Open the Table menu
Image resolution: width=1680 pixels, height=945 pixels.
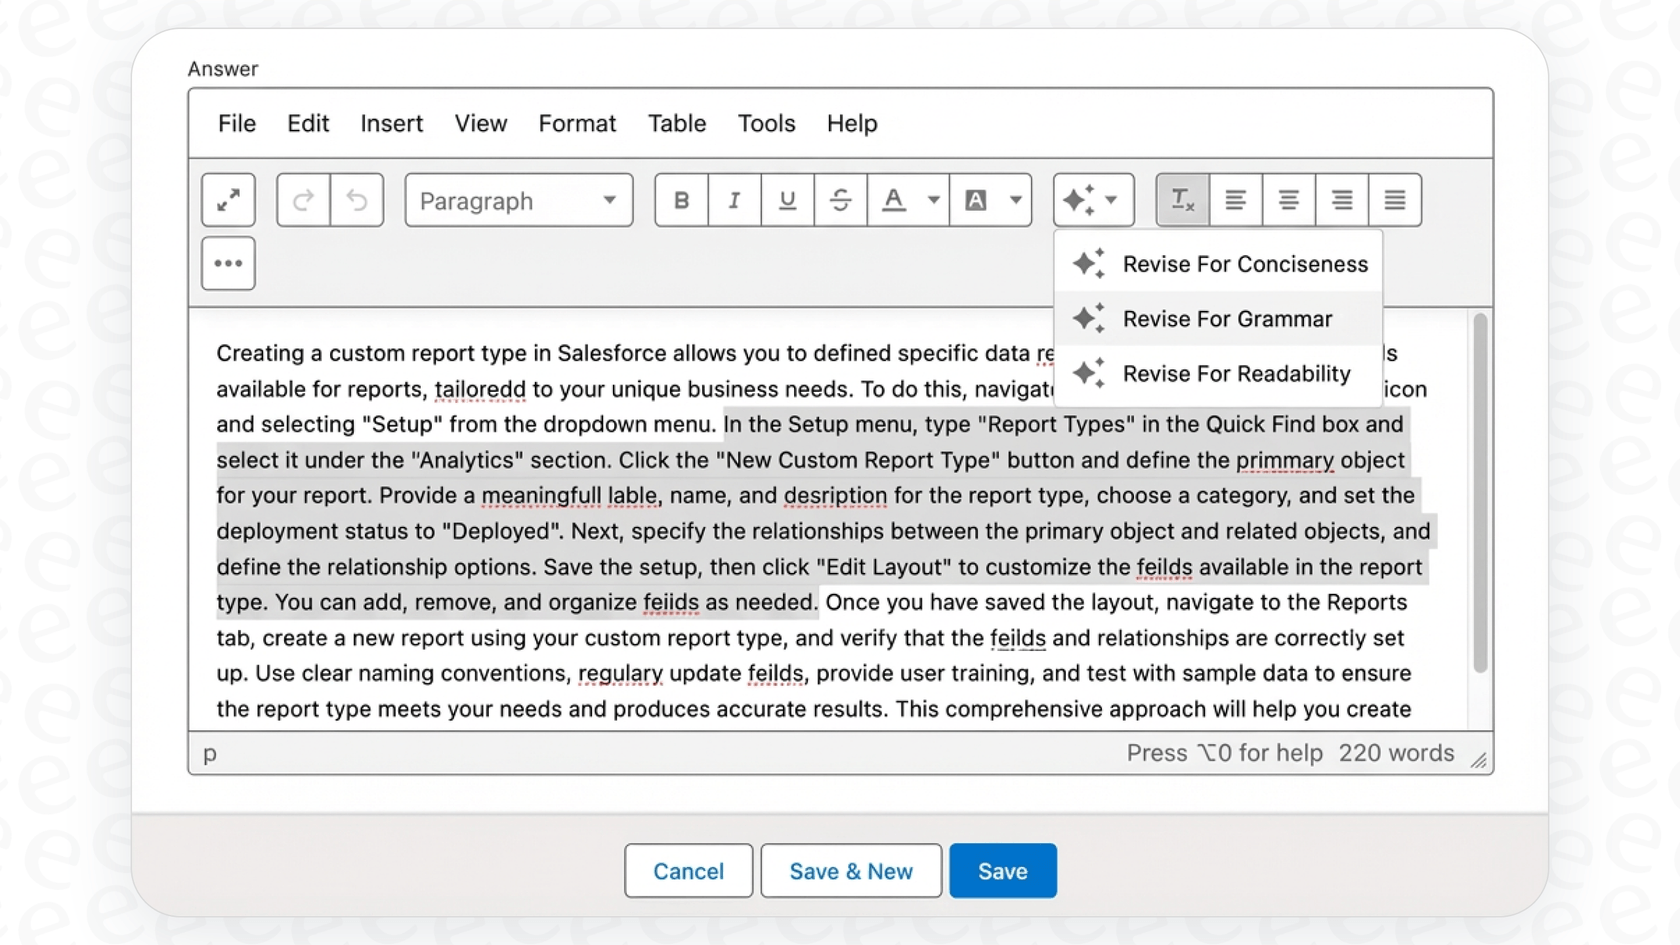[676, 123]
